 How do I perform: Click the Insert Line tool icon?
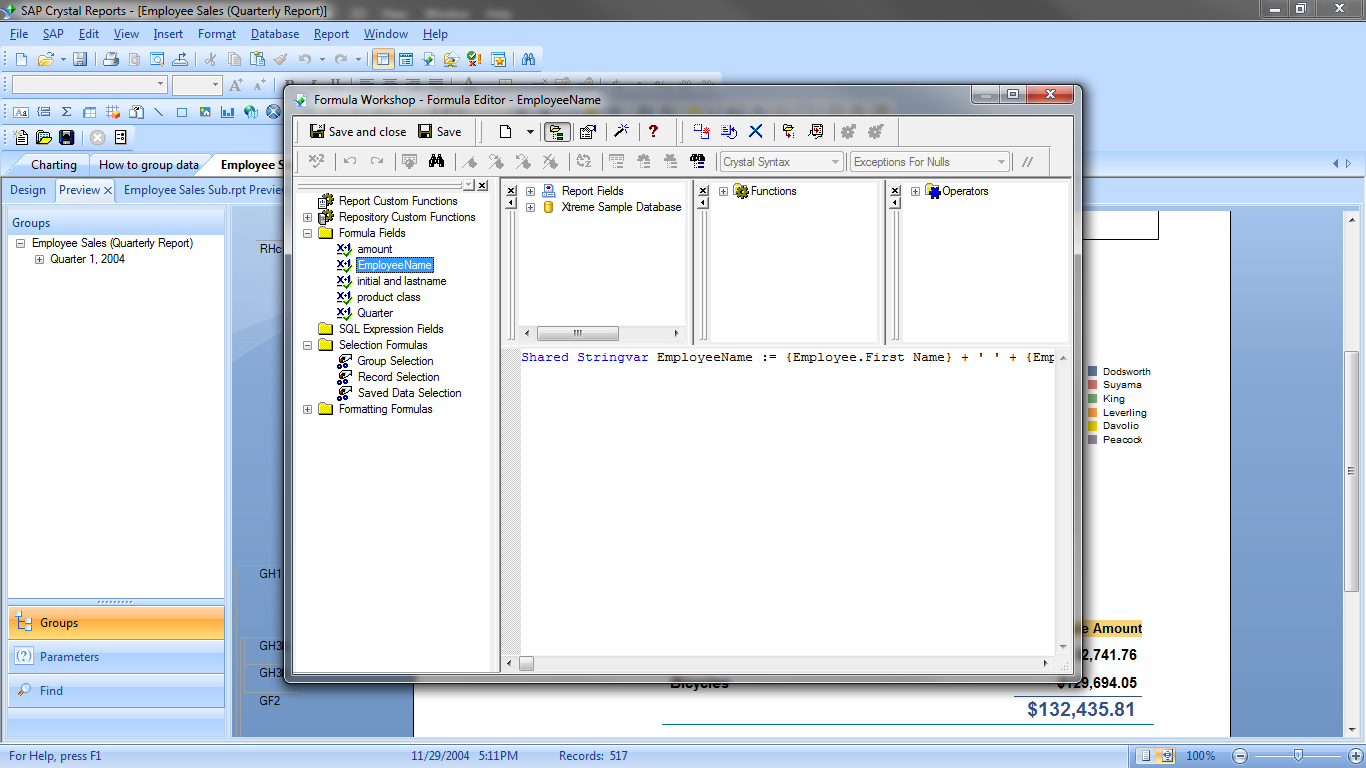(x=158, y=112)
